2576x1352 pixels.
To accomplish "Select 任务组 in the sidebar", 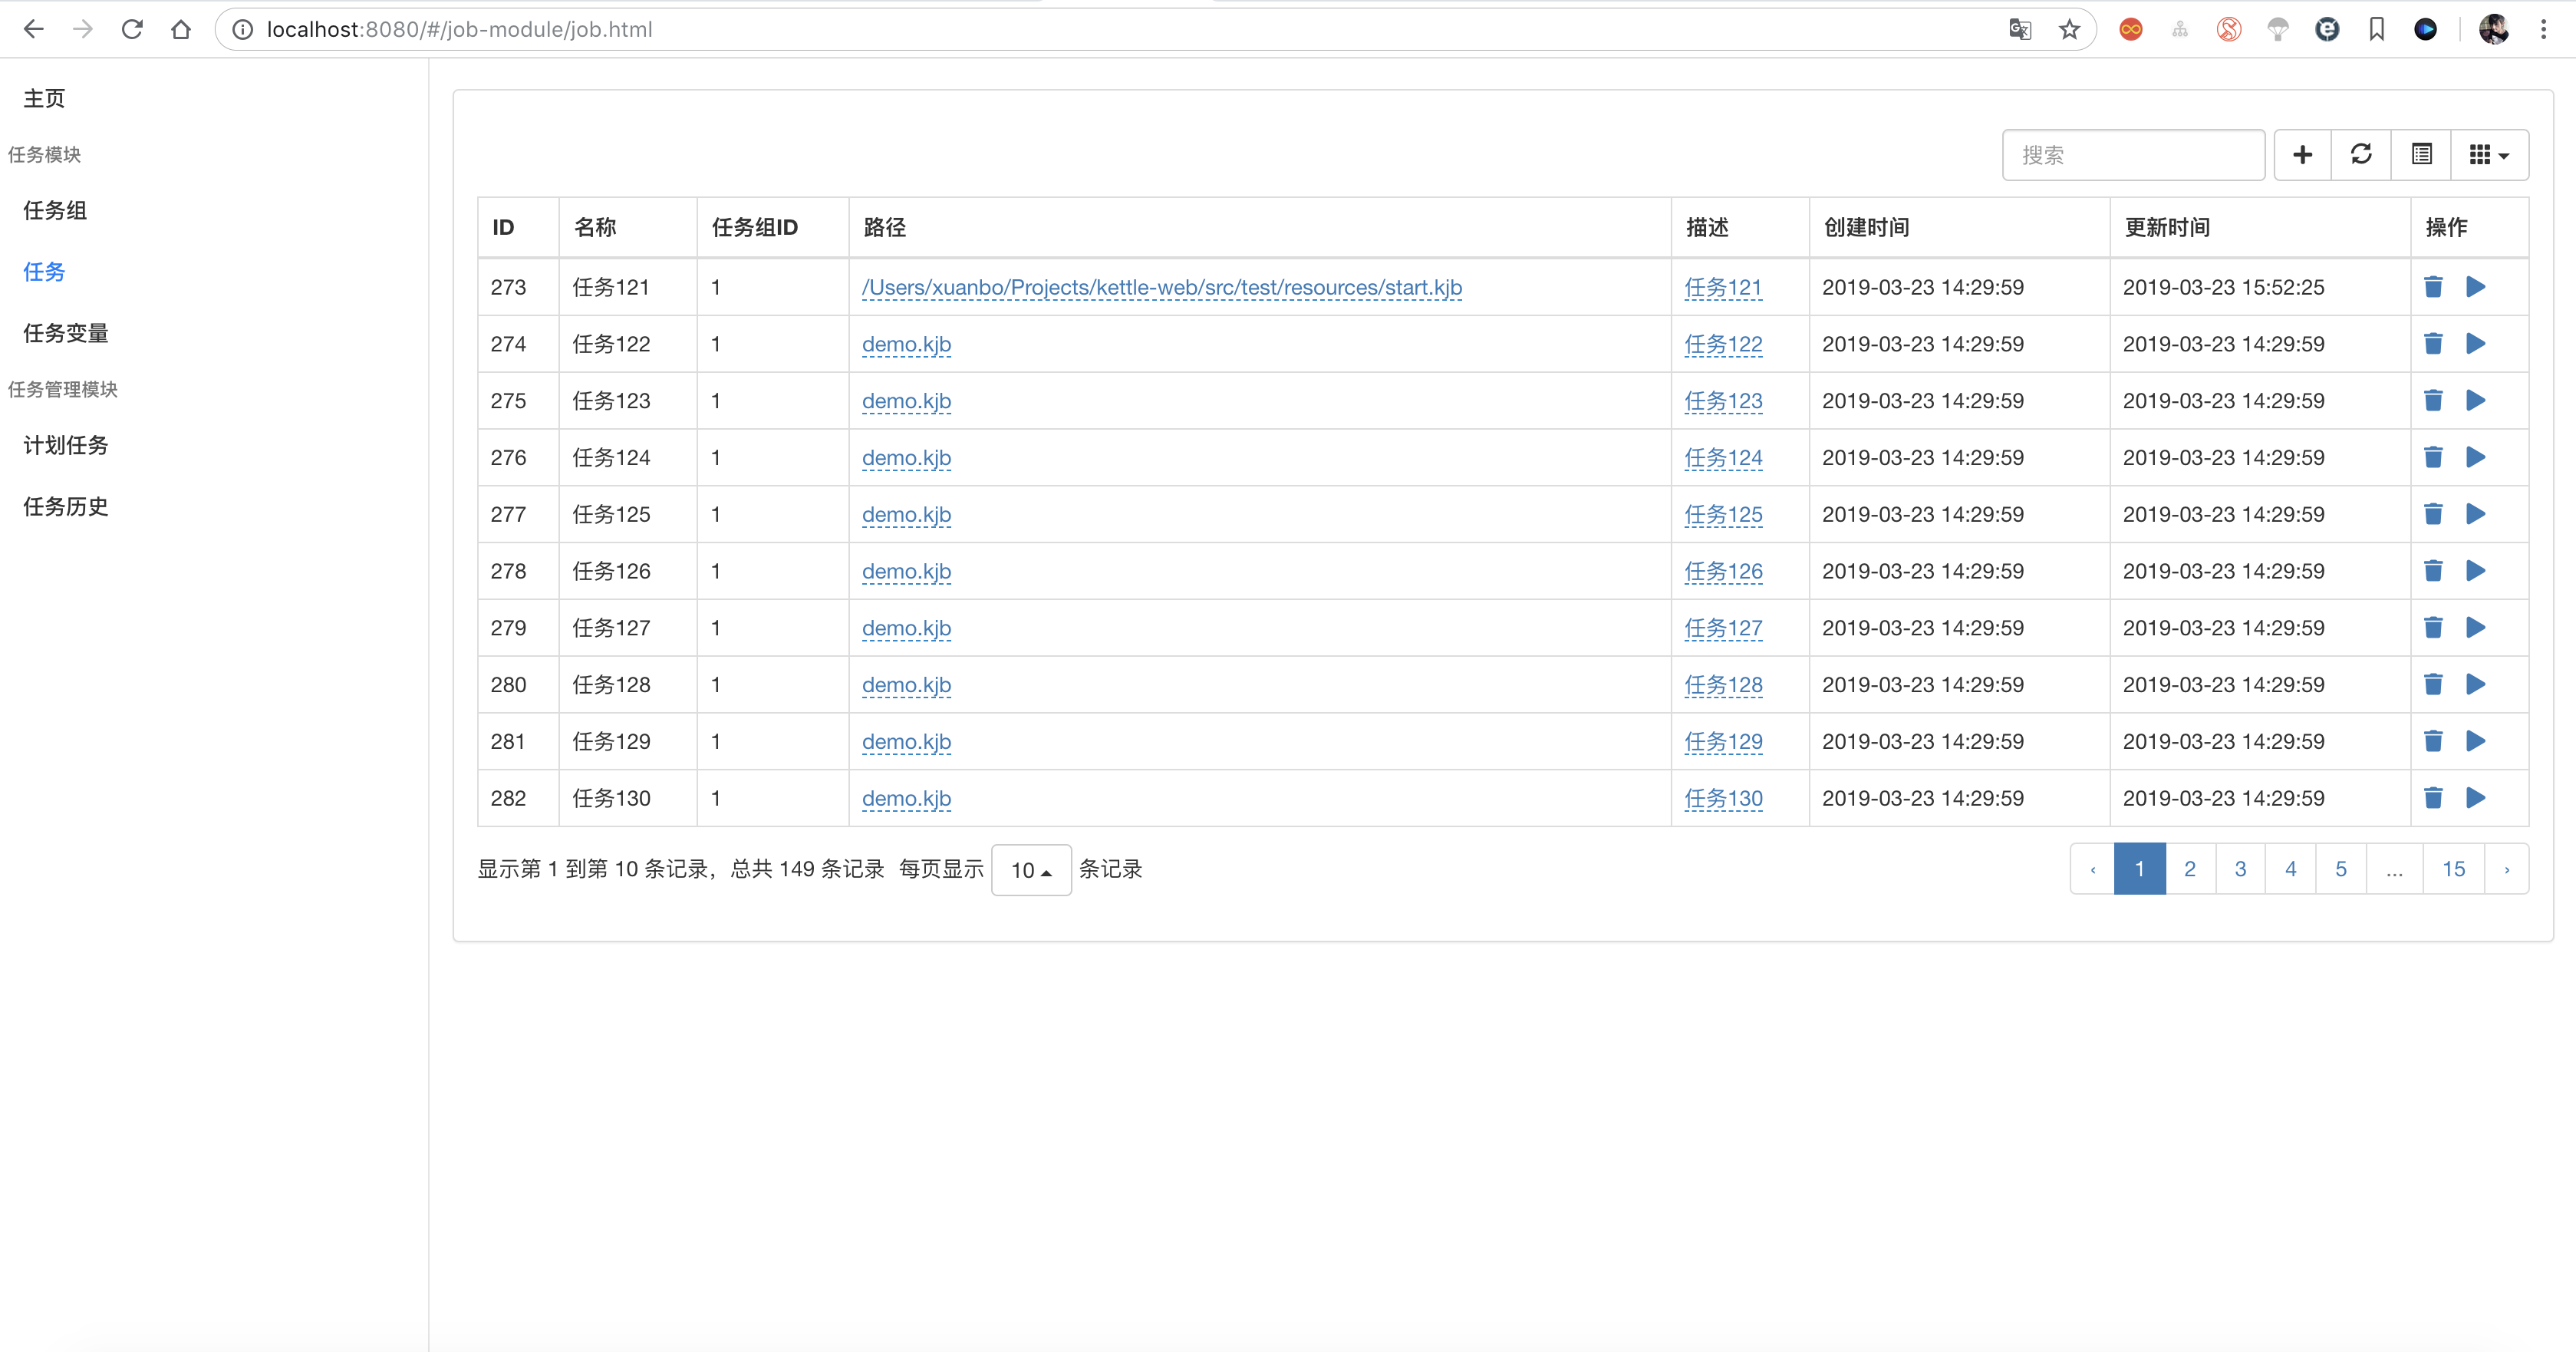I will (x=54, y=211).
